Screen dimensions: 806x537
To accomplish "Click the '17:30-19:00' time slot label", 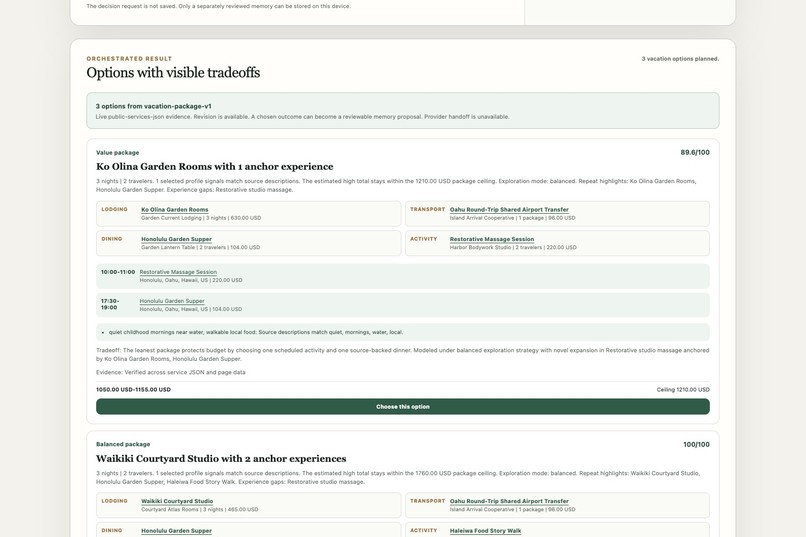I will (109, 304).
